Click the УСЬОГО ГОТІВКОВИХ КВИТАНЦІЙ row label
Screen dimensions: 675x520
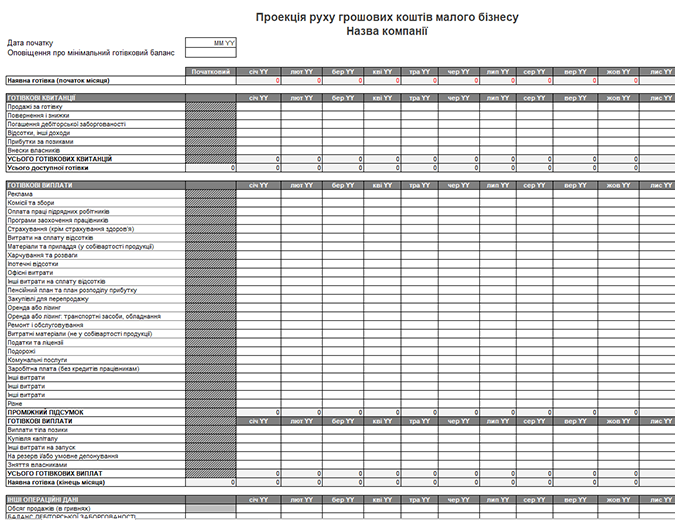point(59,159)
